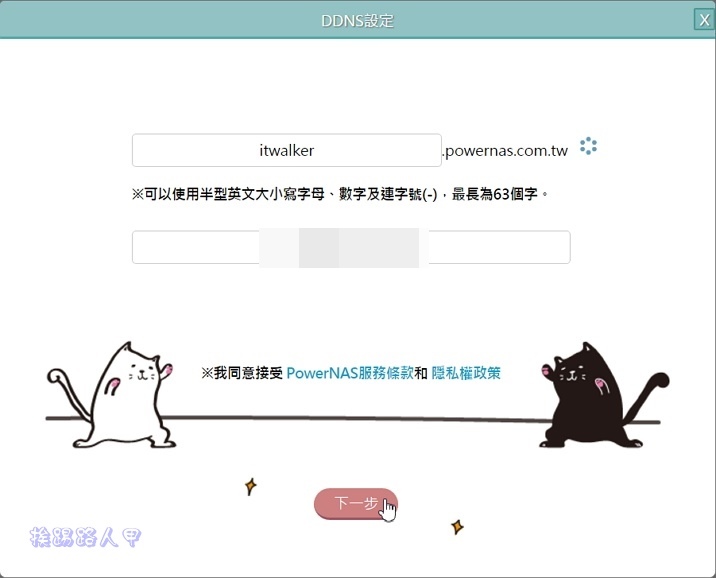Click the DDNS設定 title text
Viewport: 716px width, 578px height.
click(358, 21)
